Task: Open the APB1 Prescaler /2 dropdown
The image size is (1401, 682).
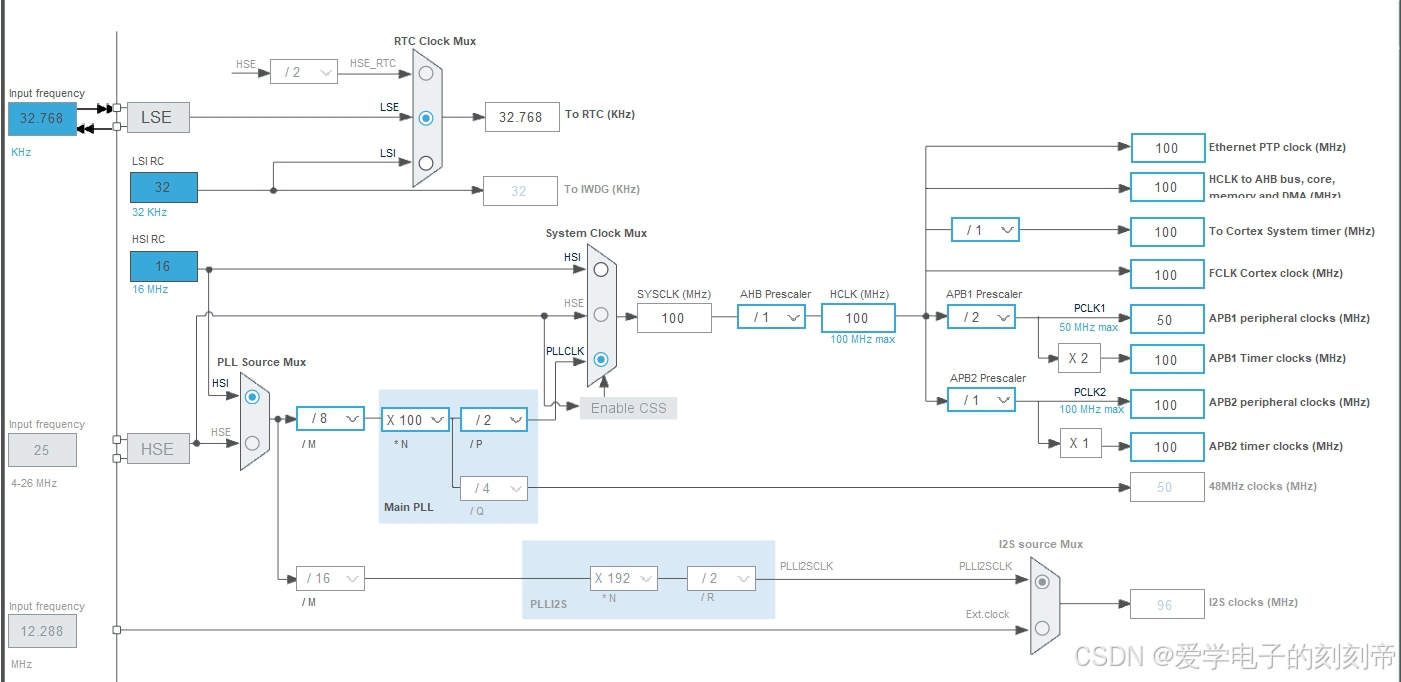Action: (x=981, y=317)
